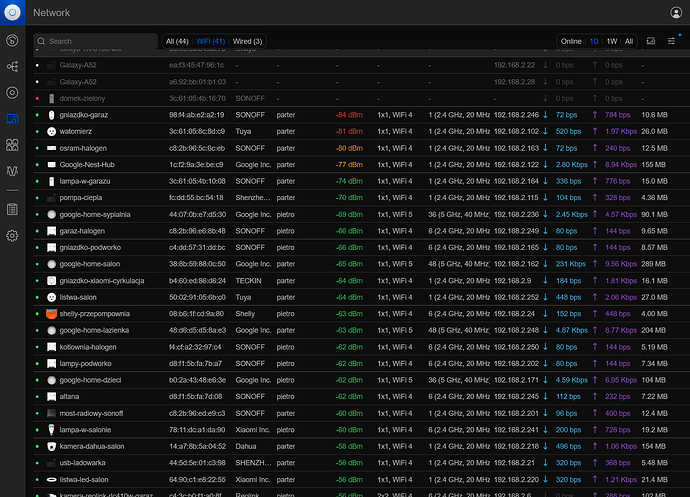
Task: Click the -77 dBm signal value
Action: [349, 165]
